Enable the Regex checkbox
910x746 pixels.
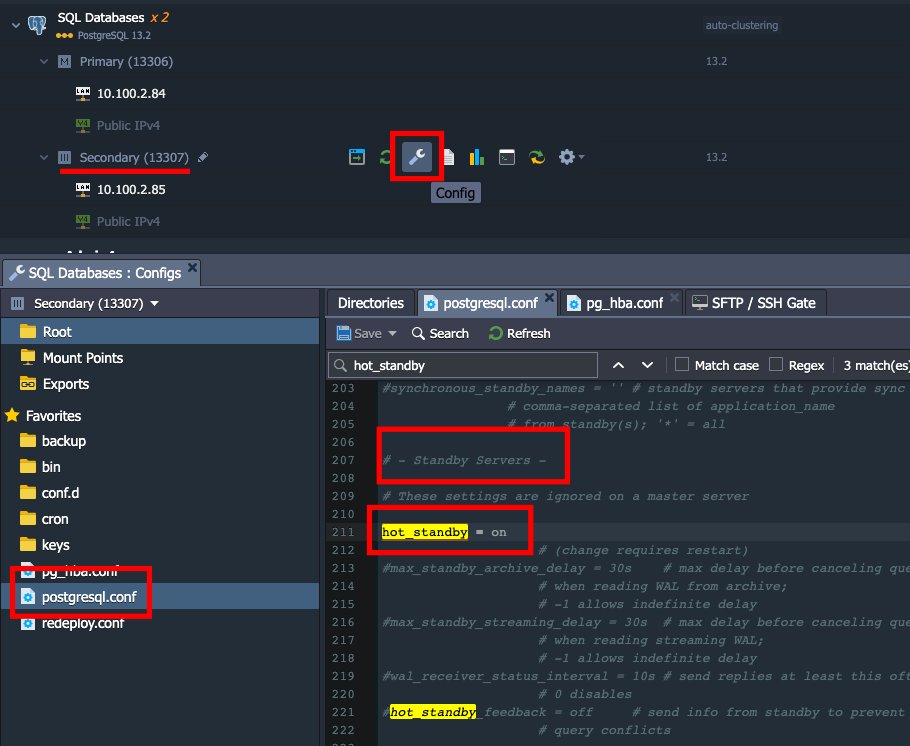point(775,365)
